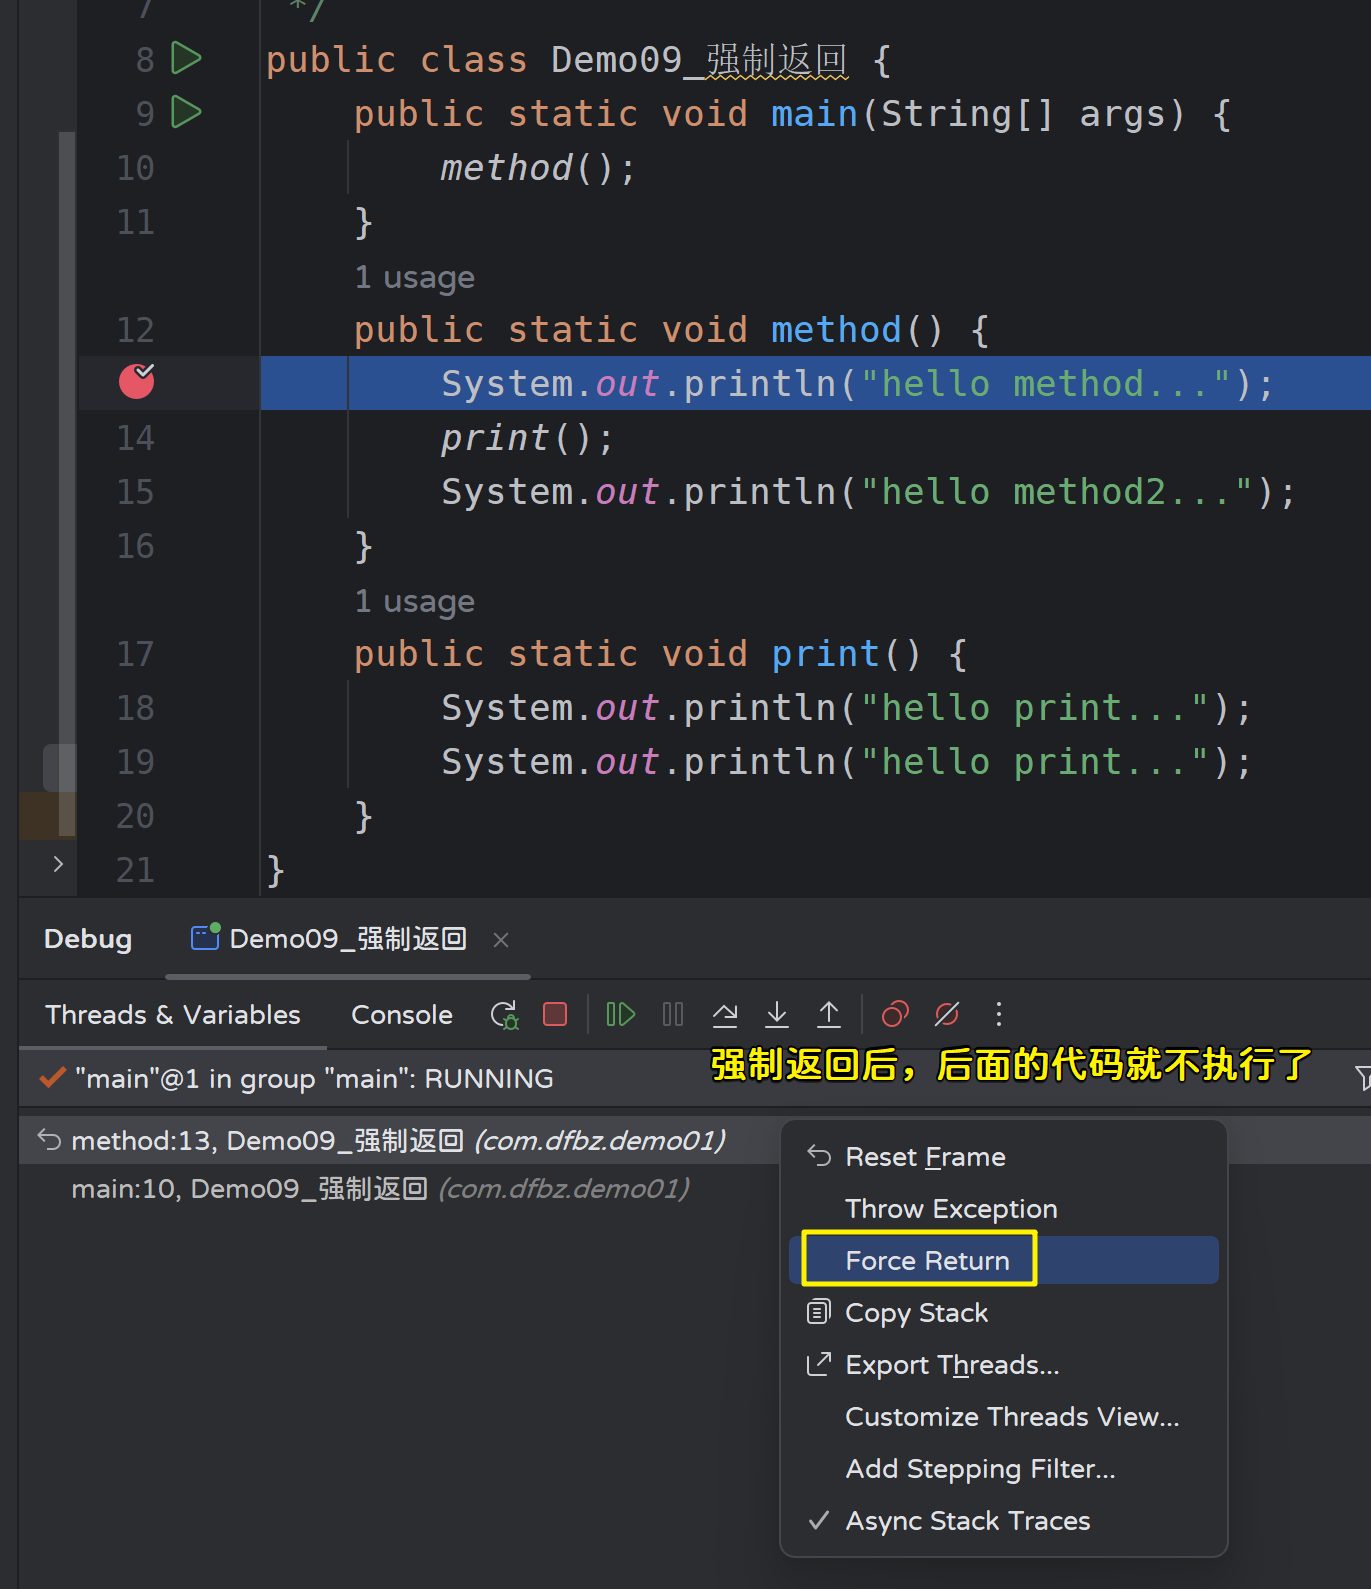Screen dimensions: 1371x1589
Task: Click the method name in the line 12 declaration
Action: point(836,329)
